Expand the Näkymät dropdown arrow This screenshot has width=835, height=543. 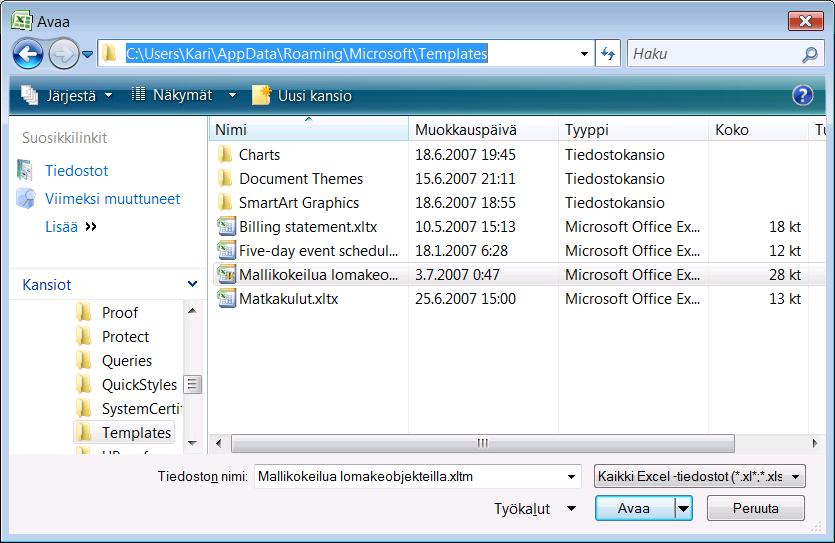[x=232, y=95]
